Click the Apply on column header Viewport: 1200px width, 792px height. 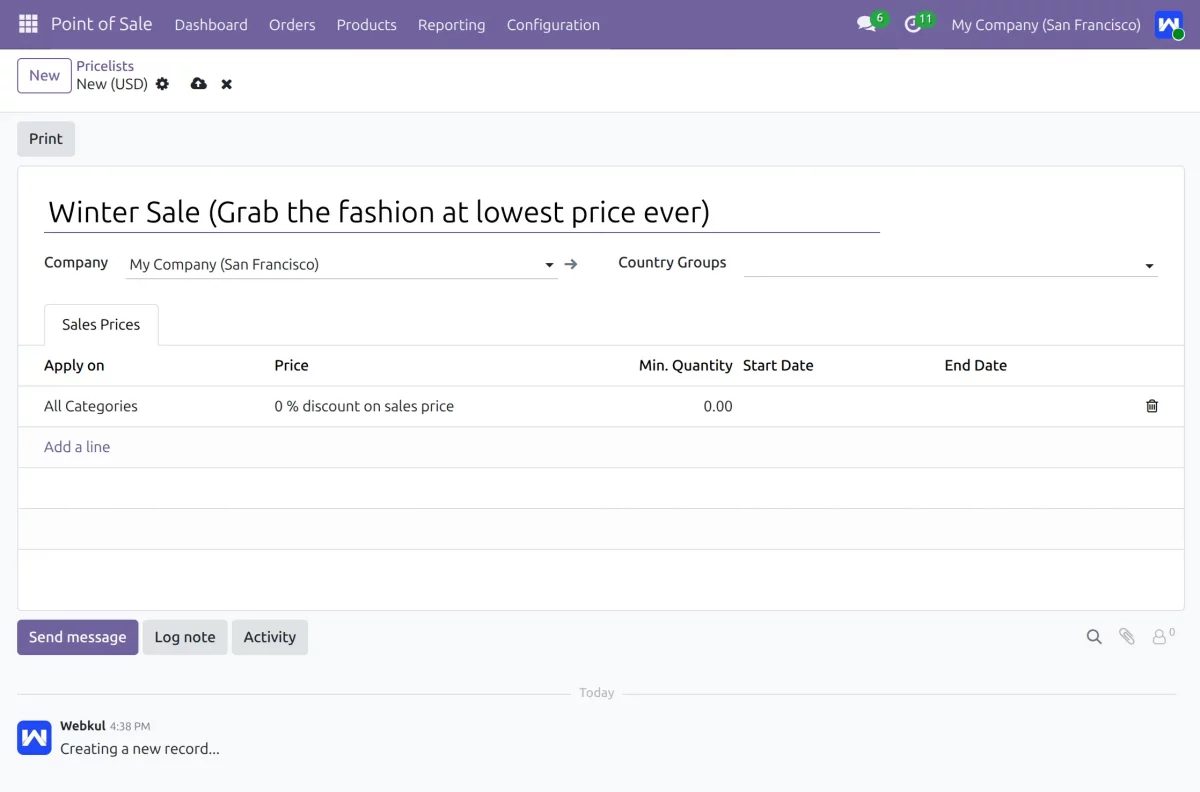coord(74,366)
